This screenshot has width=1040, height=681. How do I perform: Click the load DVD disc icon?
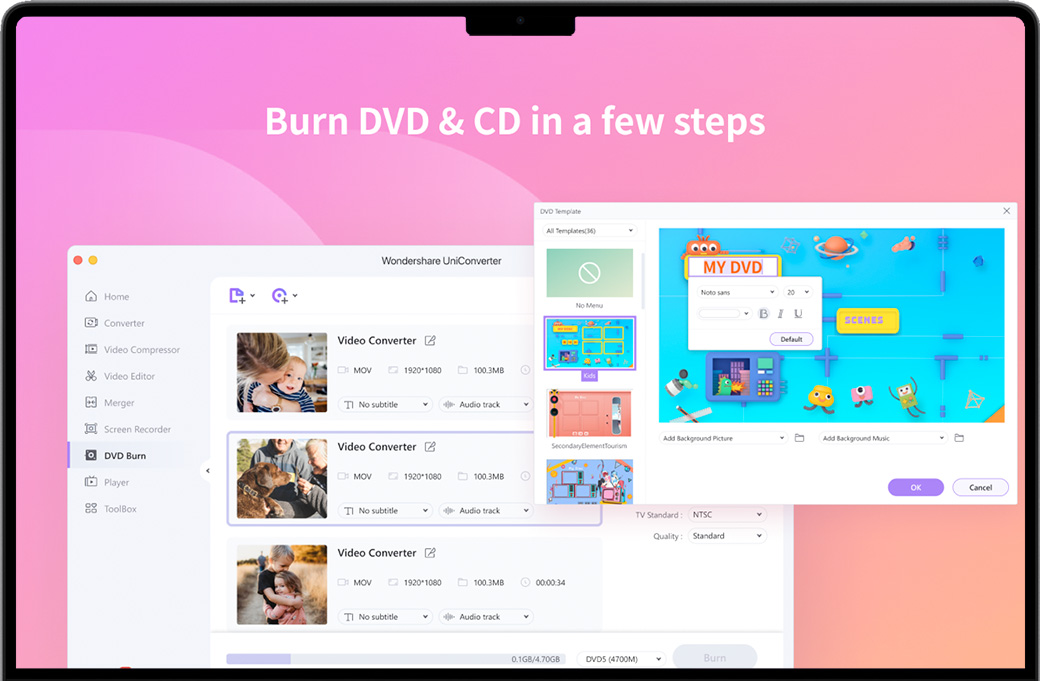[280, 295]
